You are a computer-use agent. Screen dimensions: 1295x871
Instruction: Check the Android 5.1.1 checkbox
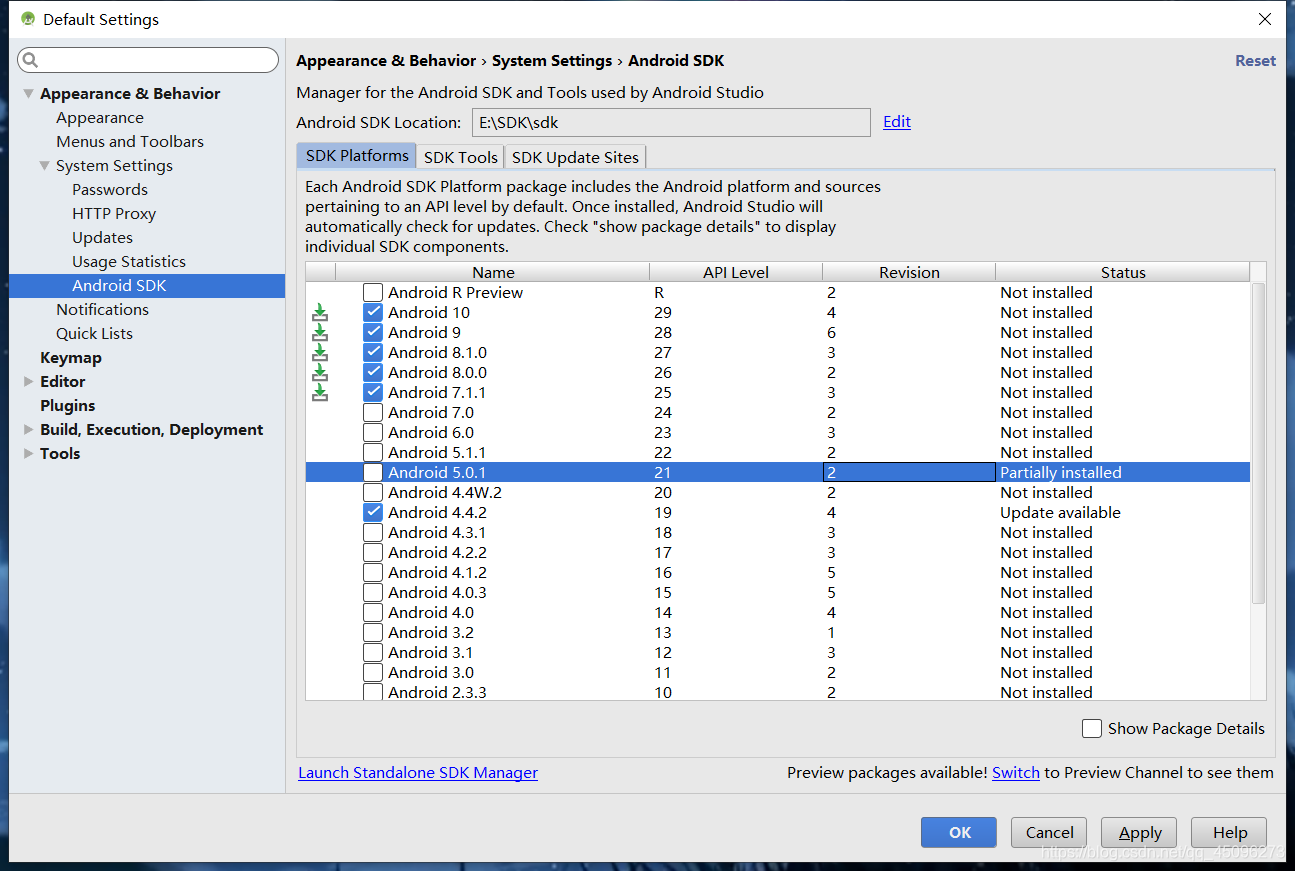point(373,452)
